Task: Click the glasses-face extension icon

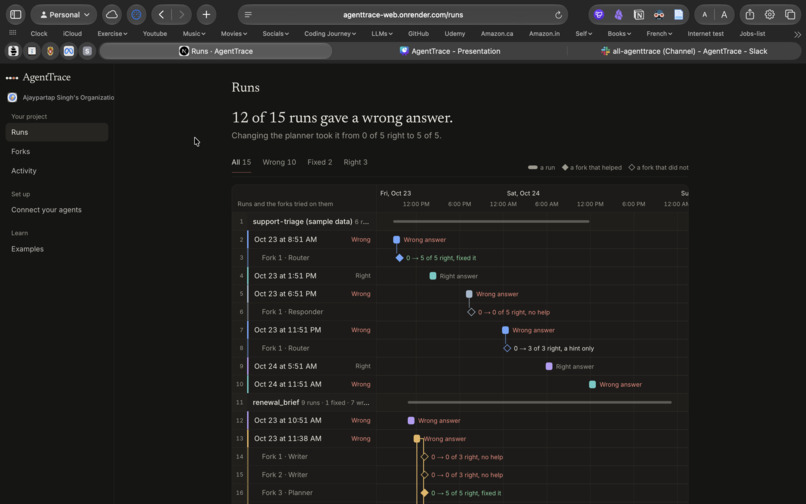Action: tap(658, 15)
